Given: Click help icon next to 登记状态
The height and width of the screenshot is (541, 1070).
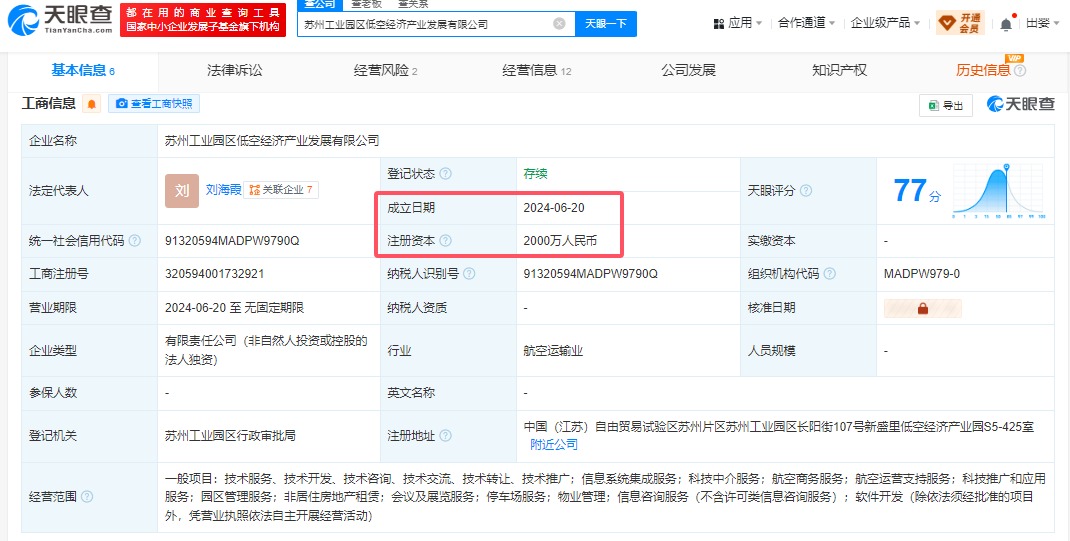Looking at the screenshot, I should point(446,174).
